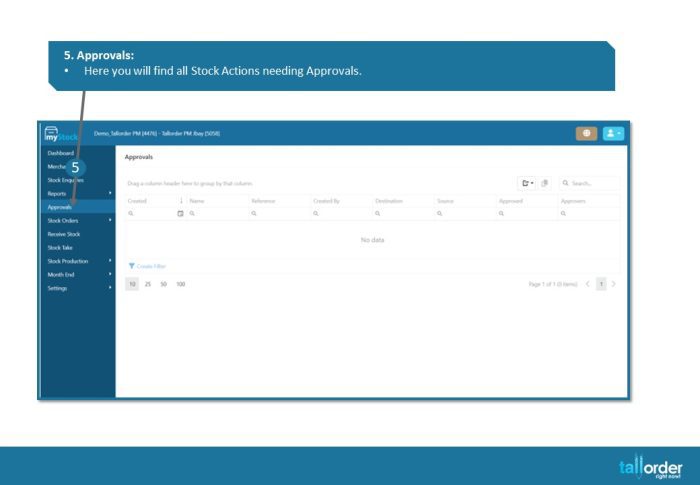The height and width of the screenshot is (485, 700).
Task: Select page 1 in pager
Action: point(601,284)
